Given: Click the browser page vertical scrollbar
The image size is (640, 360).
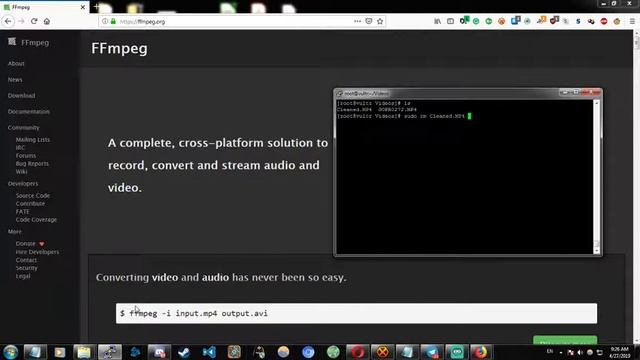Looking at the screenshot, I should pyautogui.click(x=636, y=186).
